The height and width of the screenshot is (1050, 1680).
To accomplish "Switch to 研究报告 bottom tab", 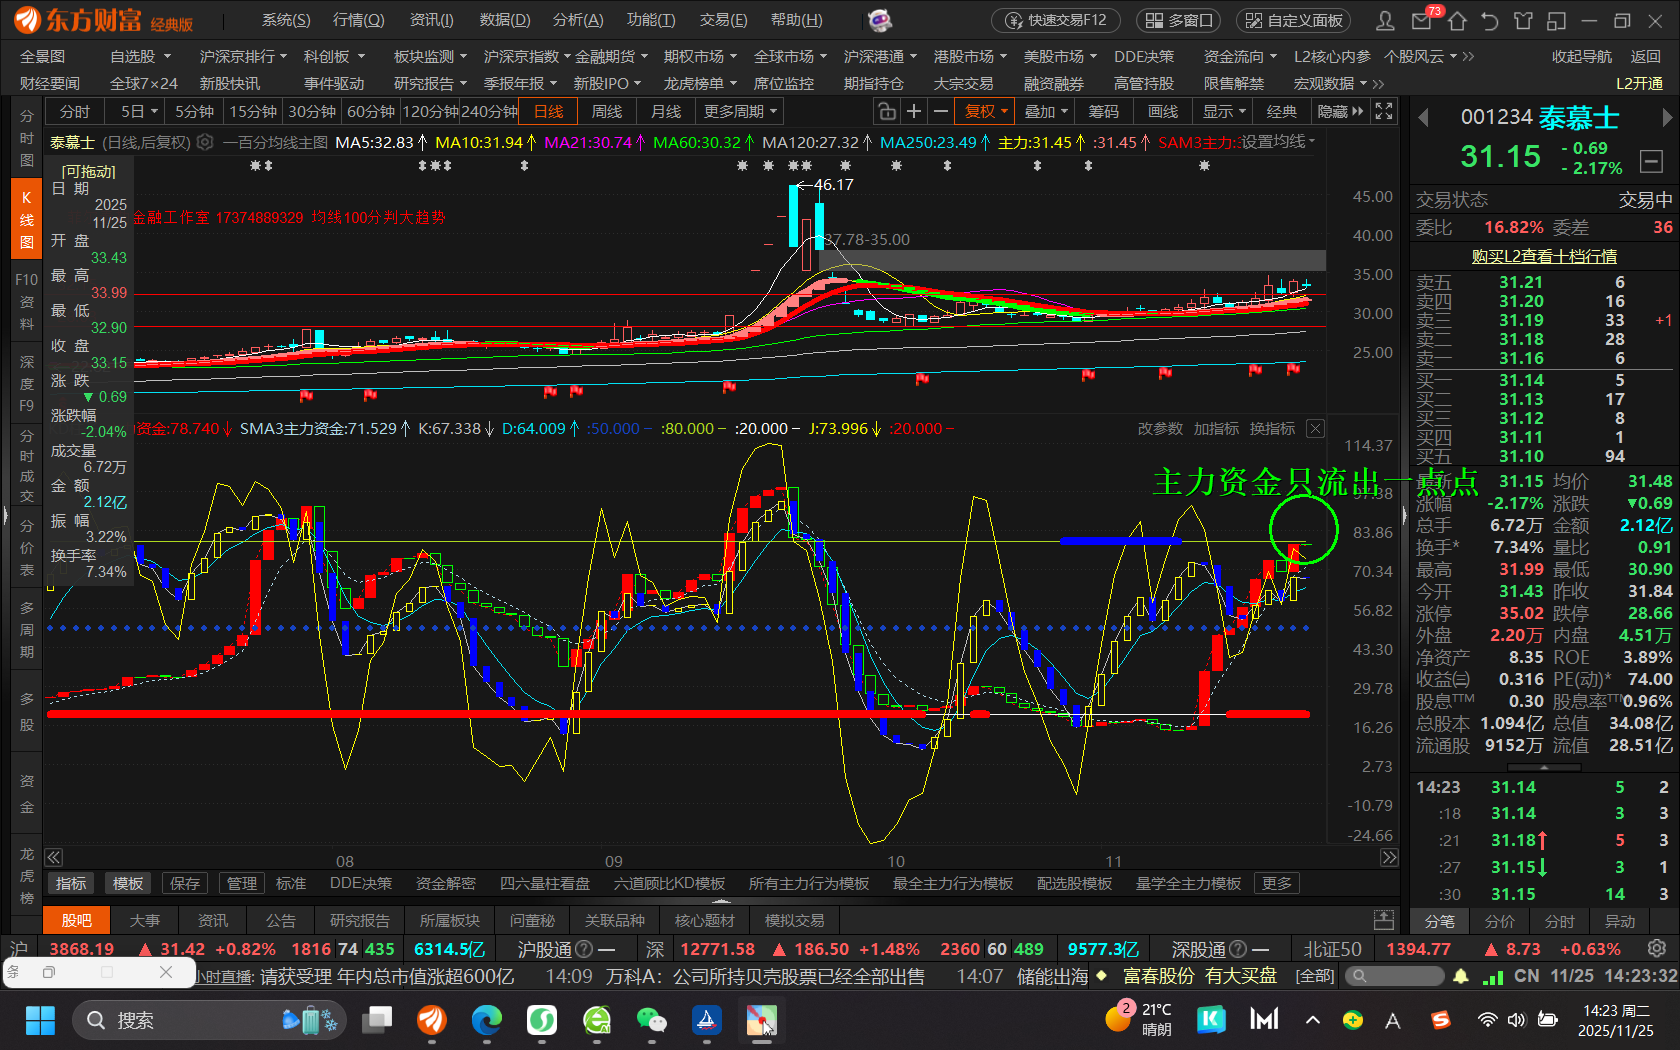I will tap(360, 920).
